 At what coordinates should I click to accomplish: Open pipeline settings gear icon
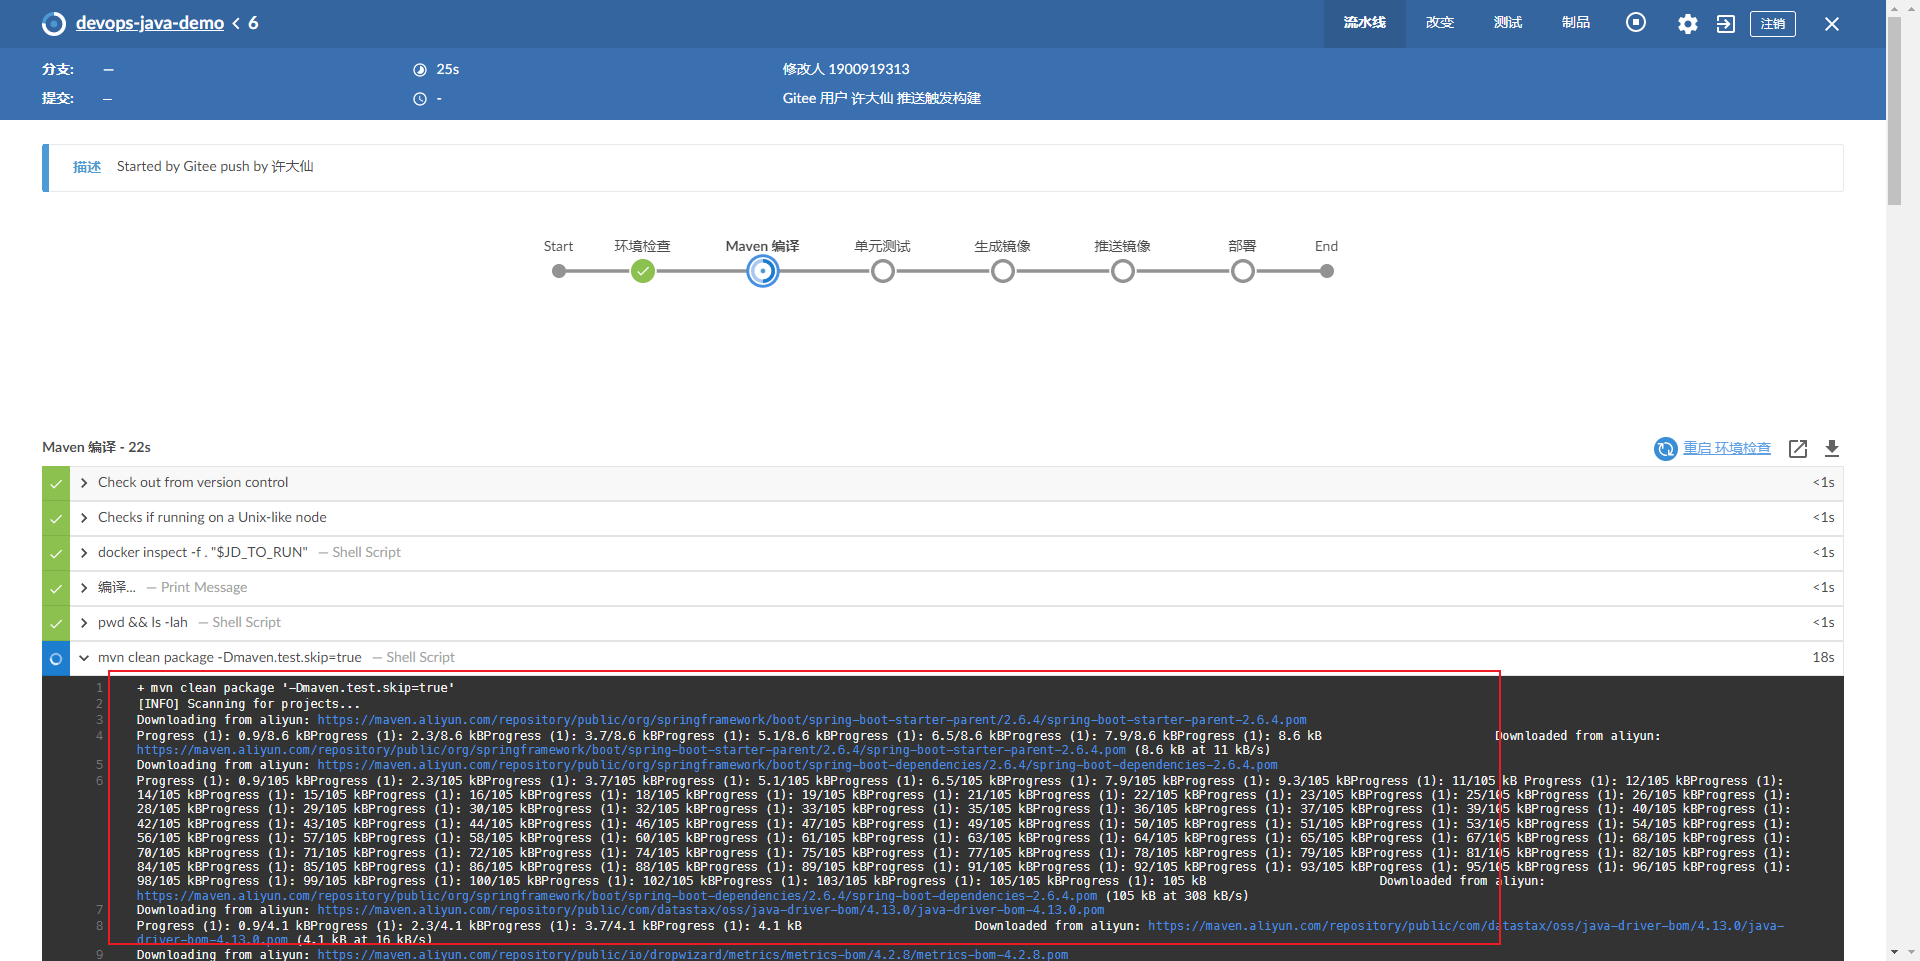click(x=1688, y=24)
